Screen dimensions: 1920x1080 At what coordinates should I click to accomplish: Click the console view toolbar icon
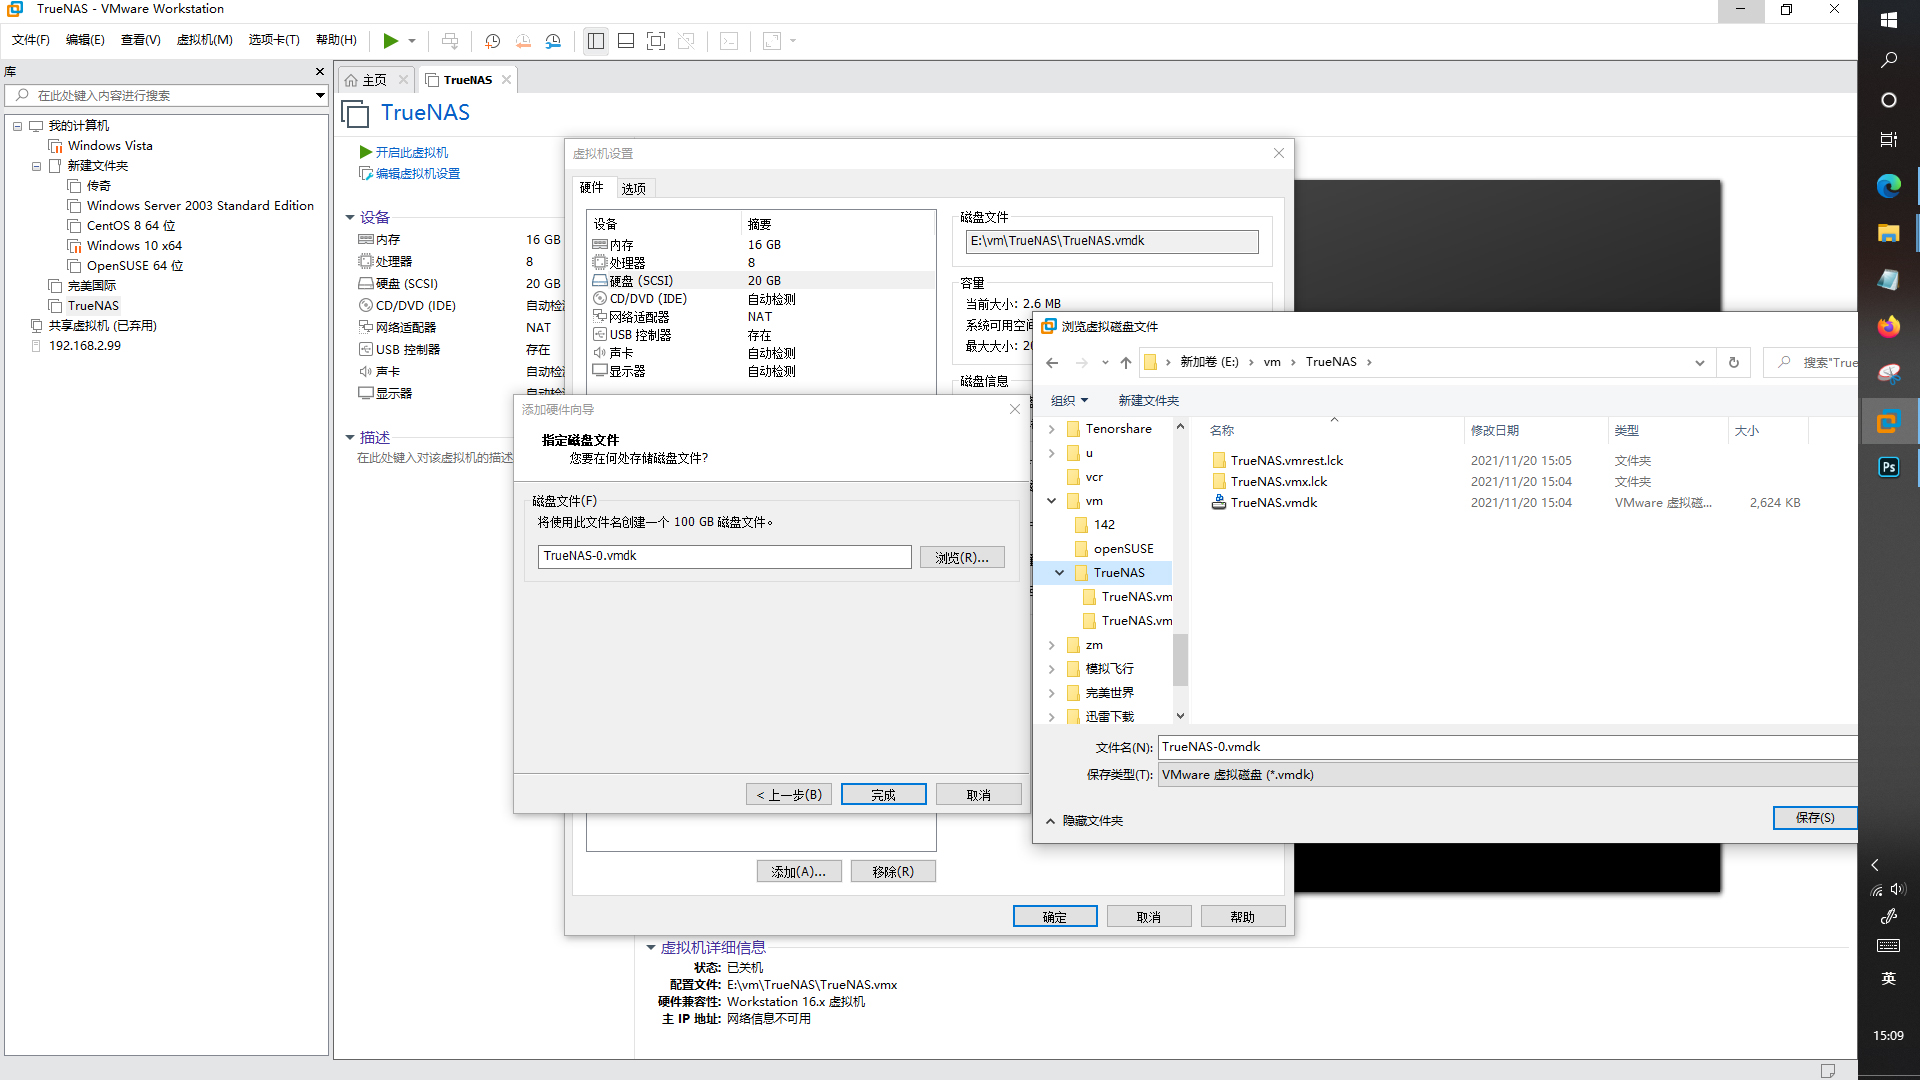(x=729, y=41)
